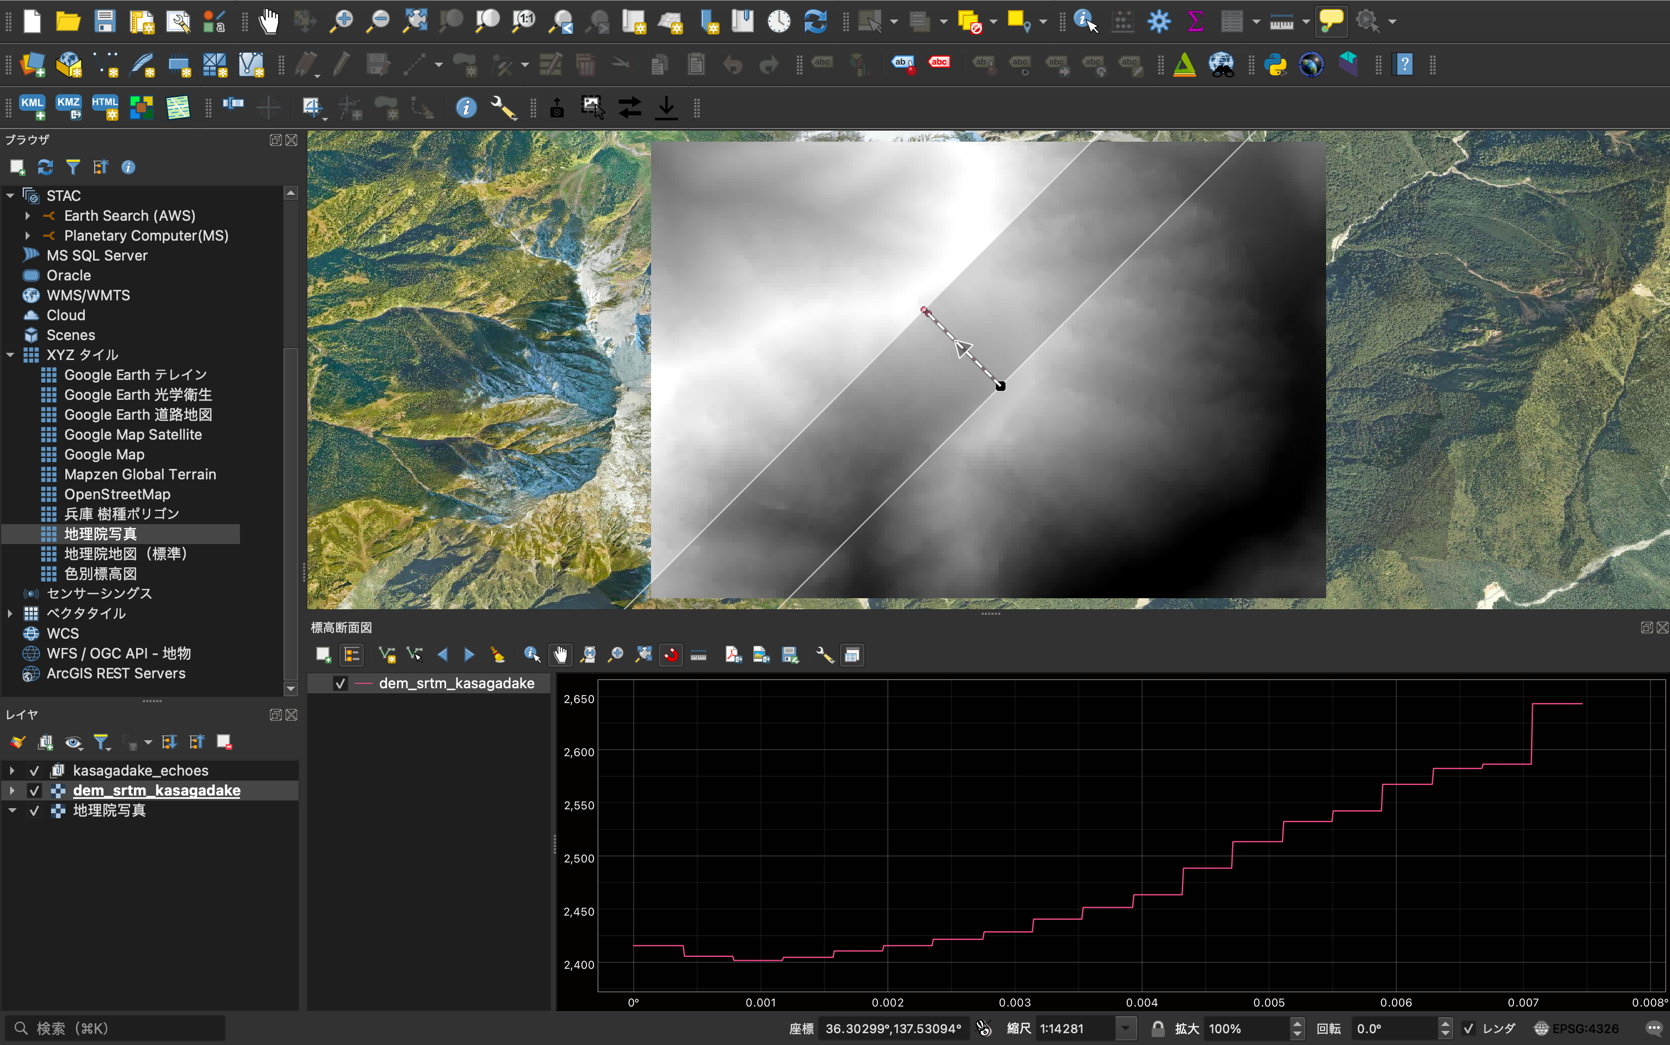Click the coordinate input field

[x=893, y=1028]
